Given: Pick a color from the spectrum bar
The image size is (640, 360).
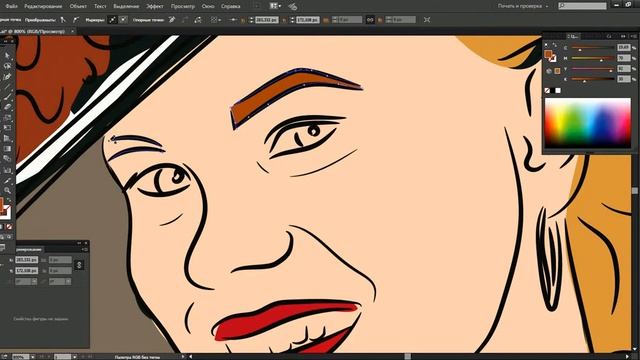Looking at the screenshot, I should point(588,122).
